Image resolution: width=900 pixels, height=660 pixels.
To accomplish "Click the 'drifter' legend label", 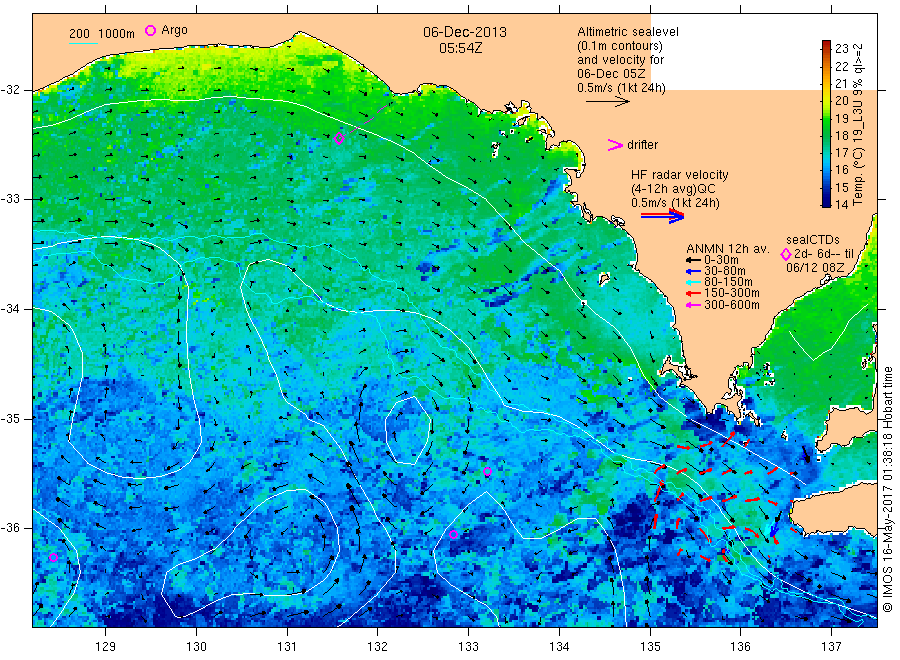I will (x=642, y=145).
